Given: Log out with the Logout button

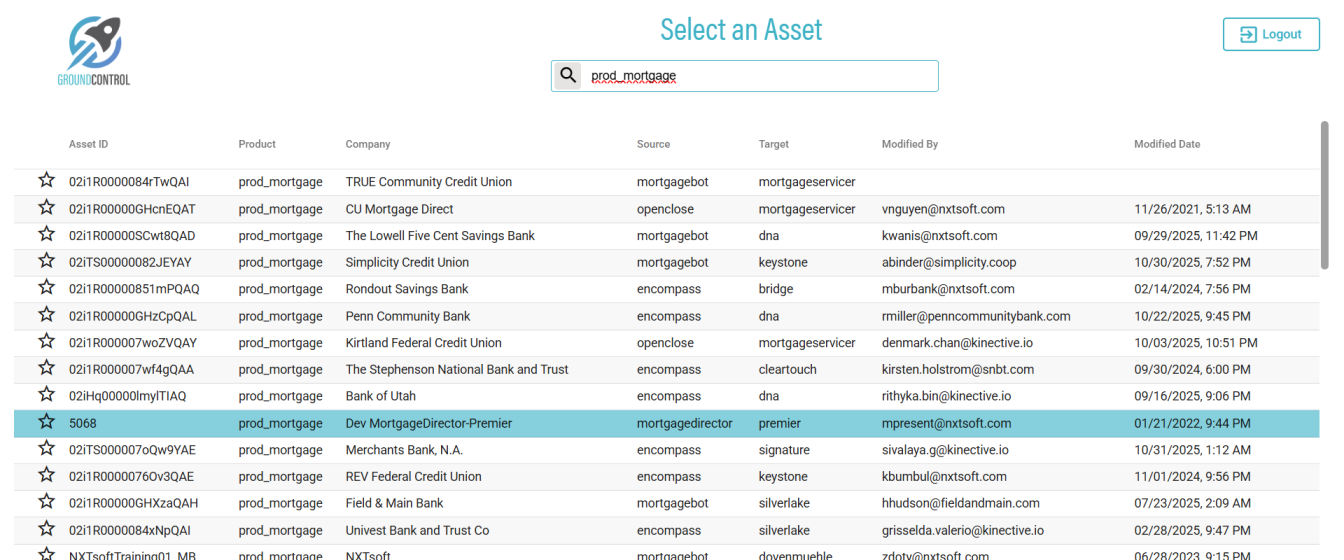Looking at the screenshot, I should pos(1271,34).
